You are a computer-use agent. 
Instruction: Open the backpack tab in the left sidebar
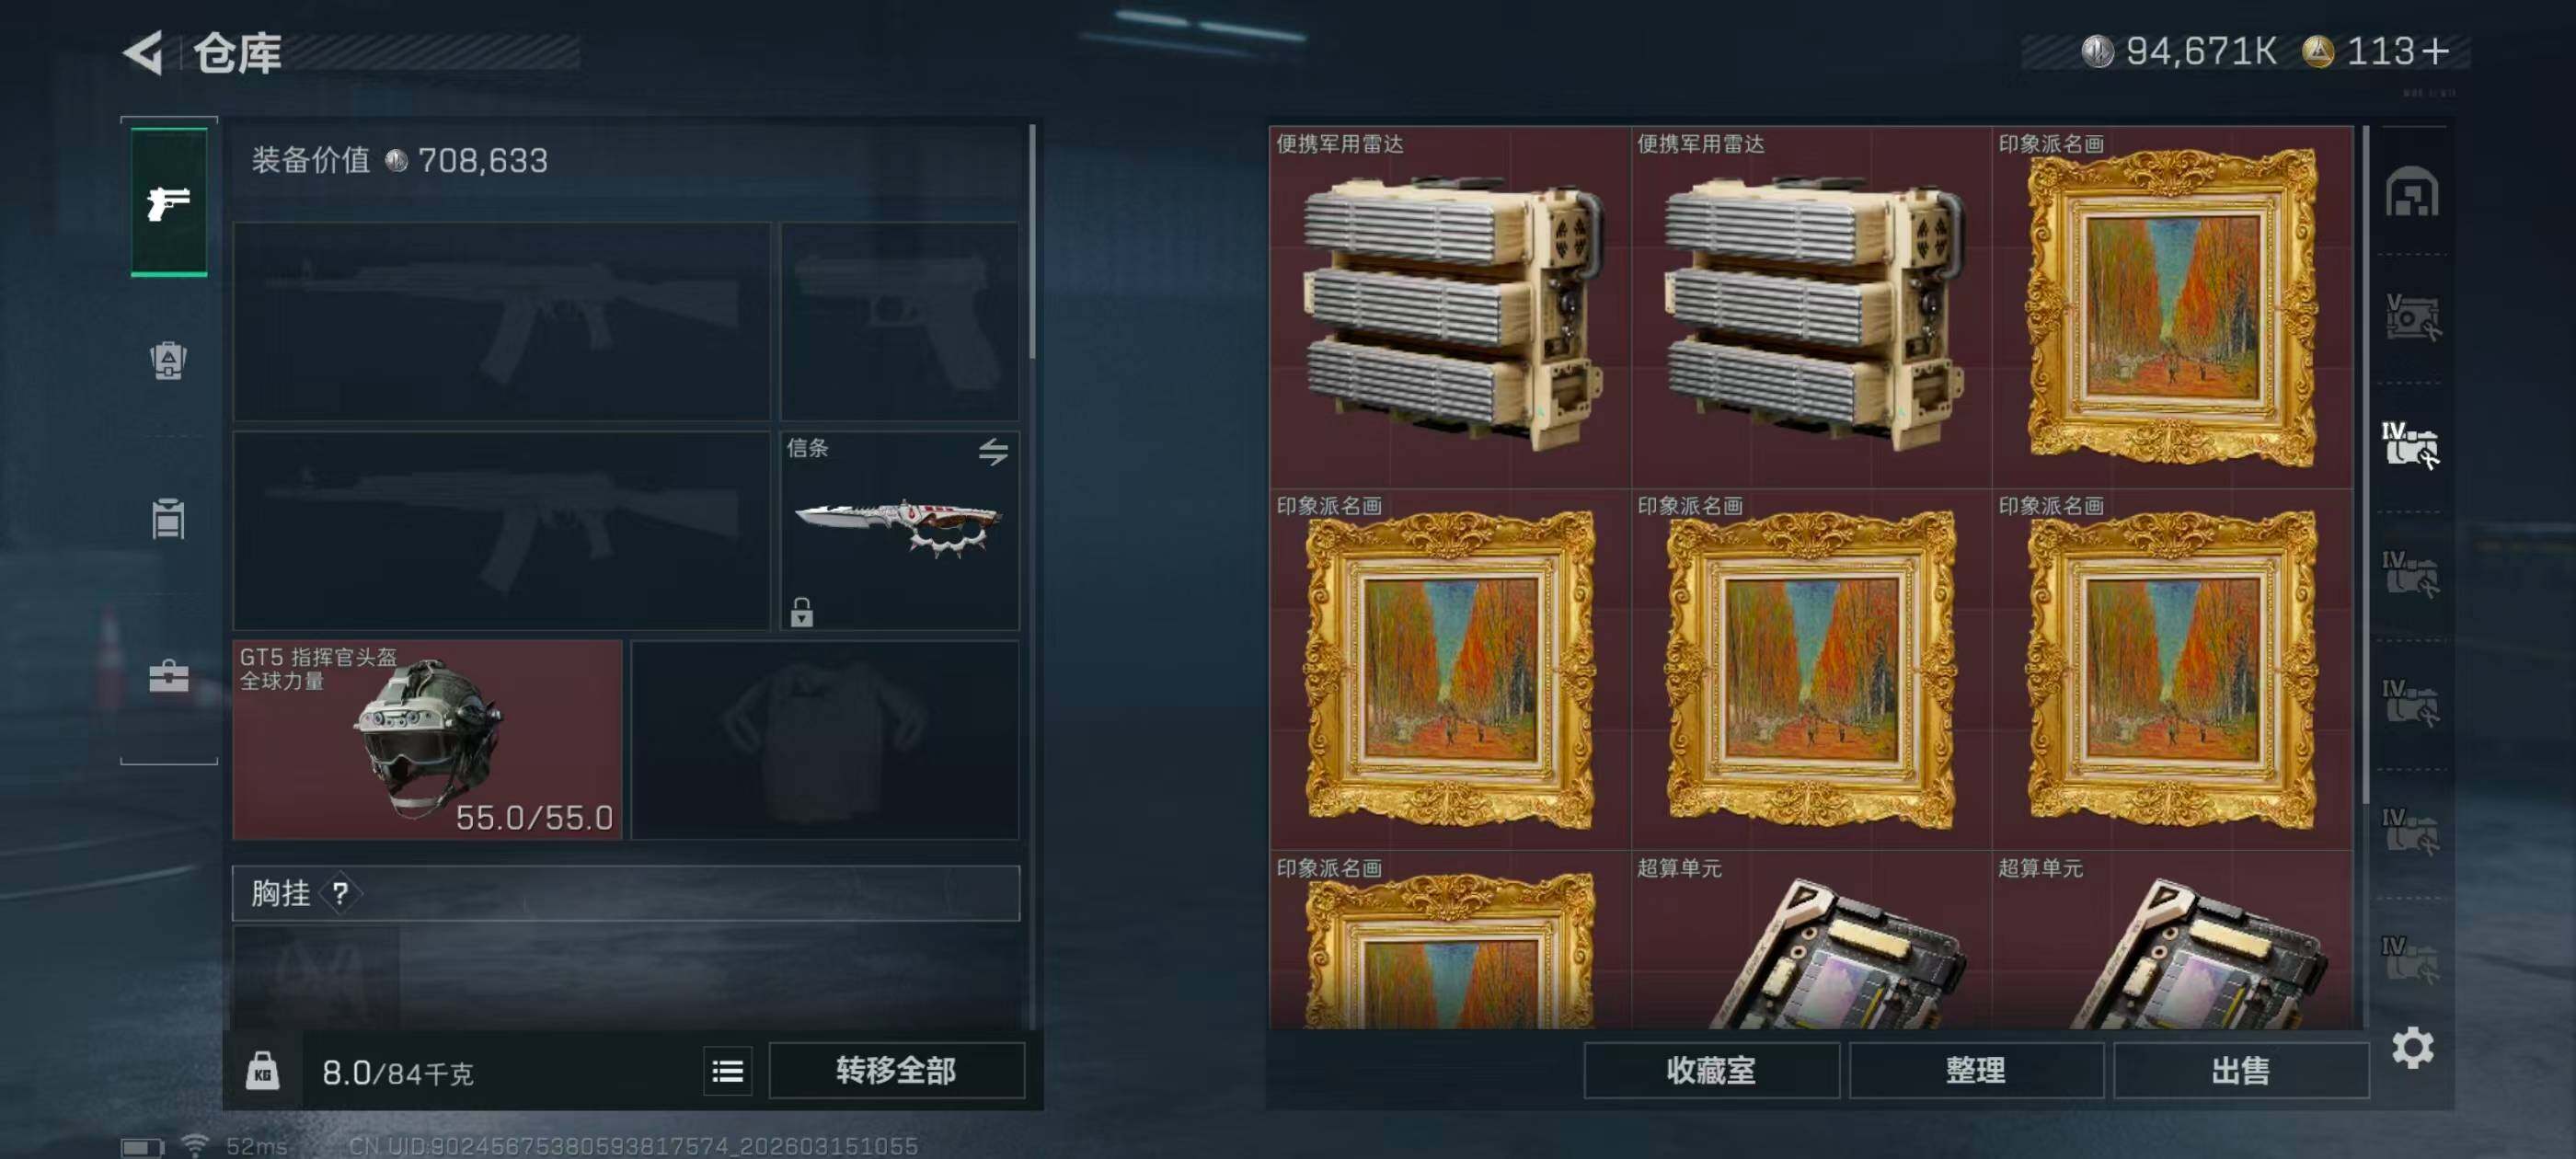point(168,360)
